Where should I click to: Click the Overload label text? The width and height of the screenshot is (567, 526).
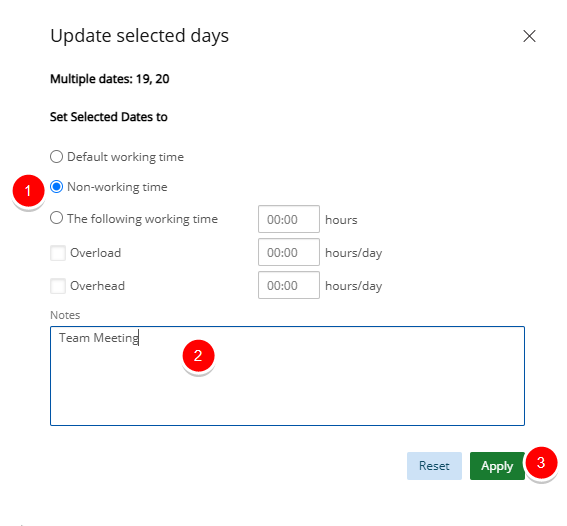pyautogui.click(x=95, y=253)
